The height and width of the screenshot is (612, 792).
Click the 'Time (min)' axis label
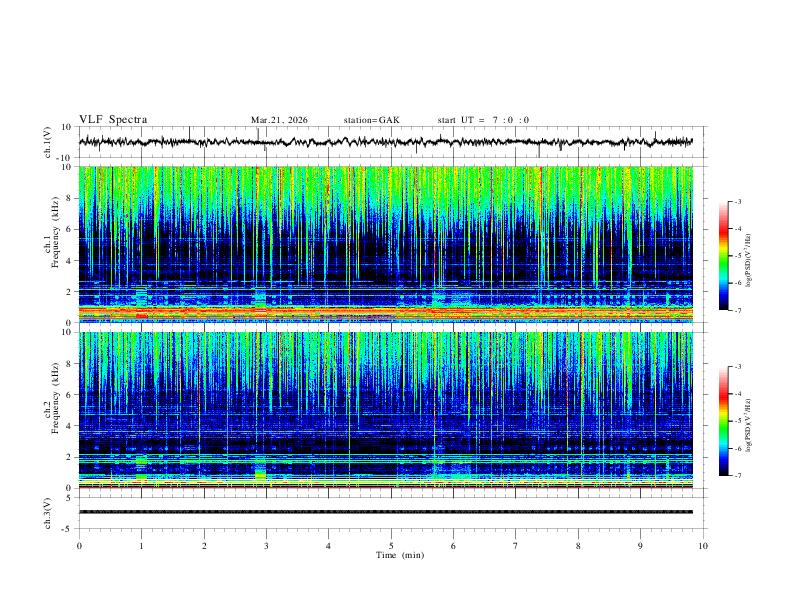400,555
